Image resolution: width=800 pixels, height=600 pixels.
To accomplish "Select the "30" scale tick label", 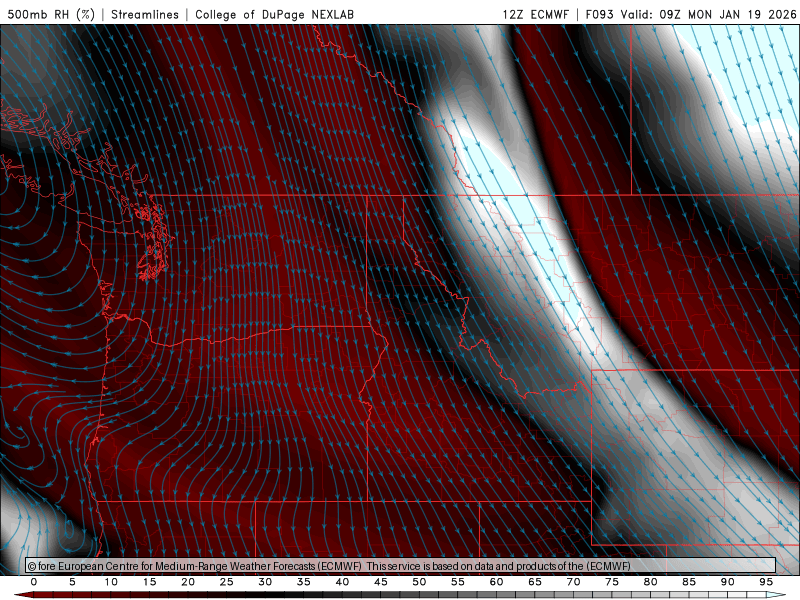I will tap(265, 582).
